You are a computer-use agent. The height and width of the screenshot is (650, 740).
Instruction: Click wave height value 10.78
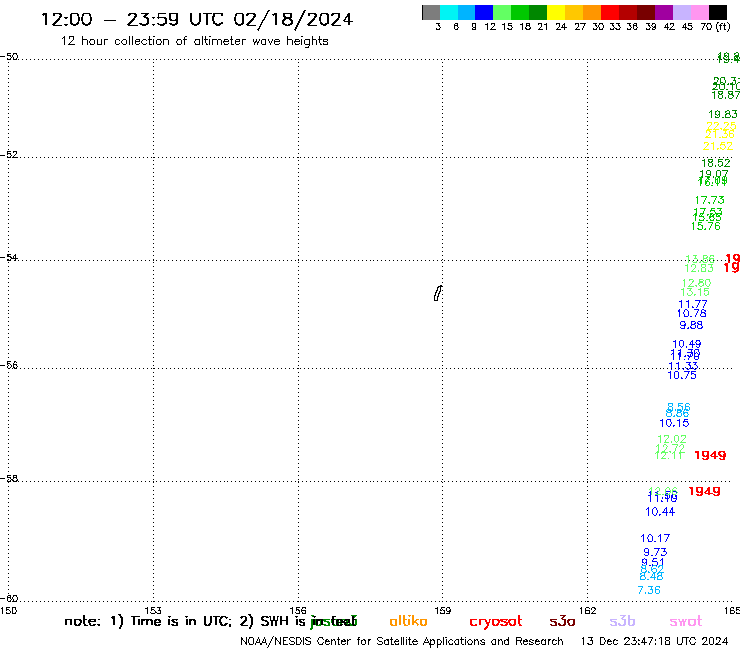(x=691, y=313)
